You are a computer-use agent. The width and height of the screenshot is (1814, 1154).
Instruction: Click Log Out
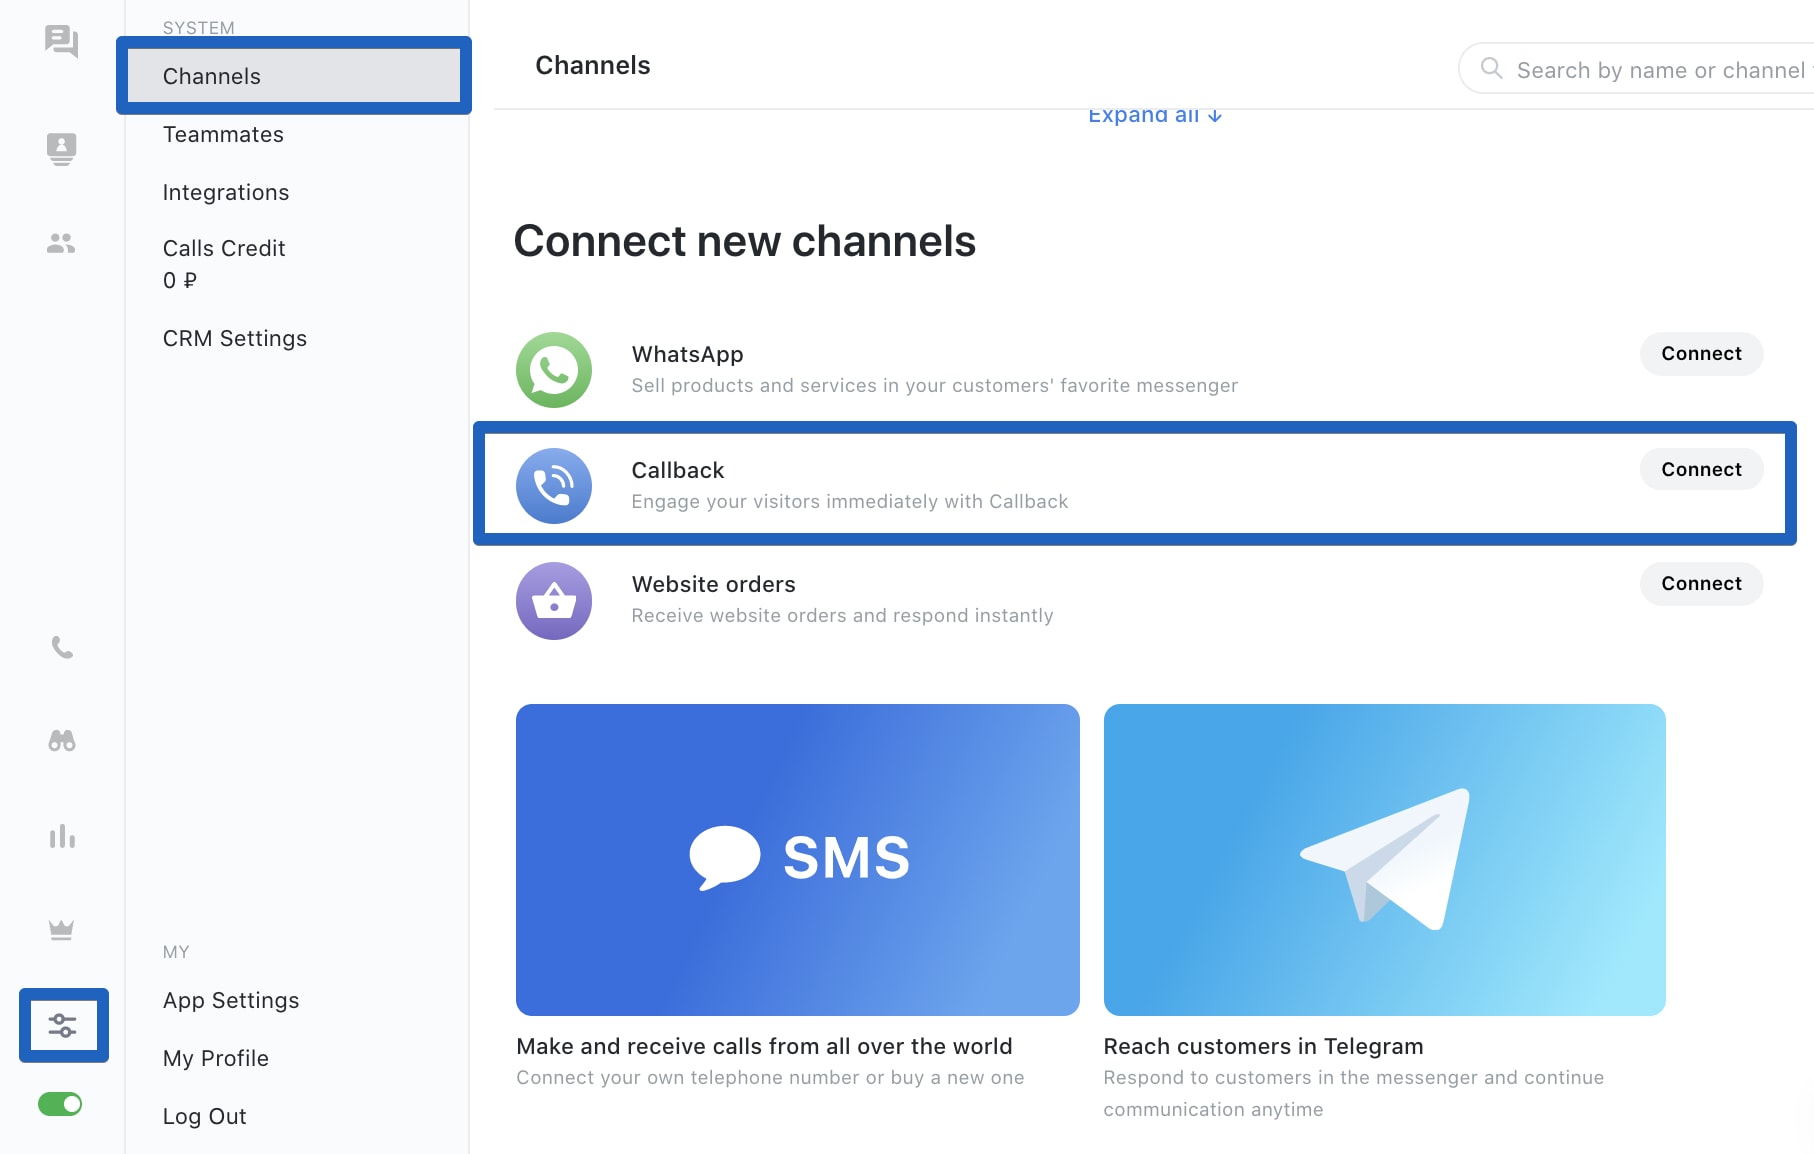tap(204, 1116)
